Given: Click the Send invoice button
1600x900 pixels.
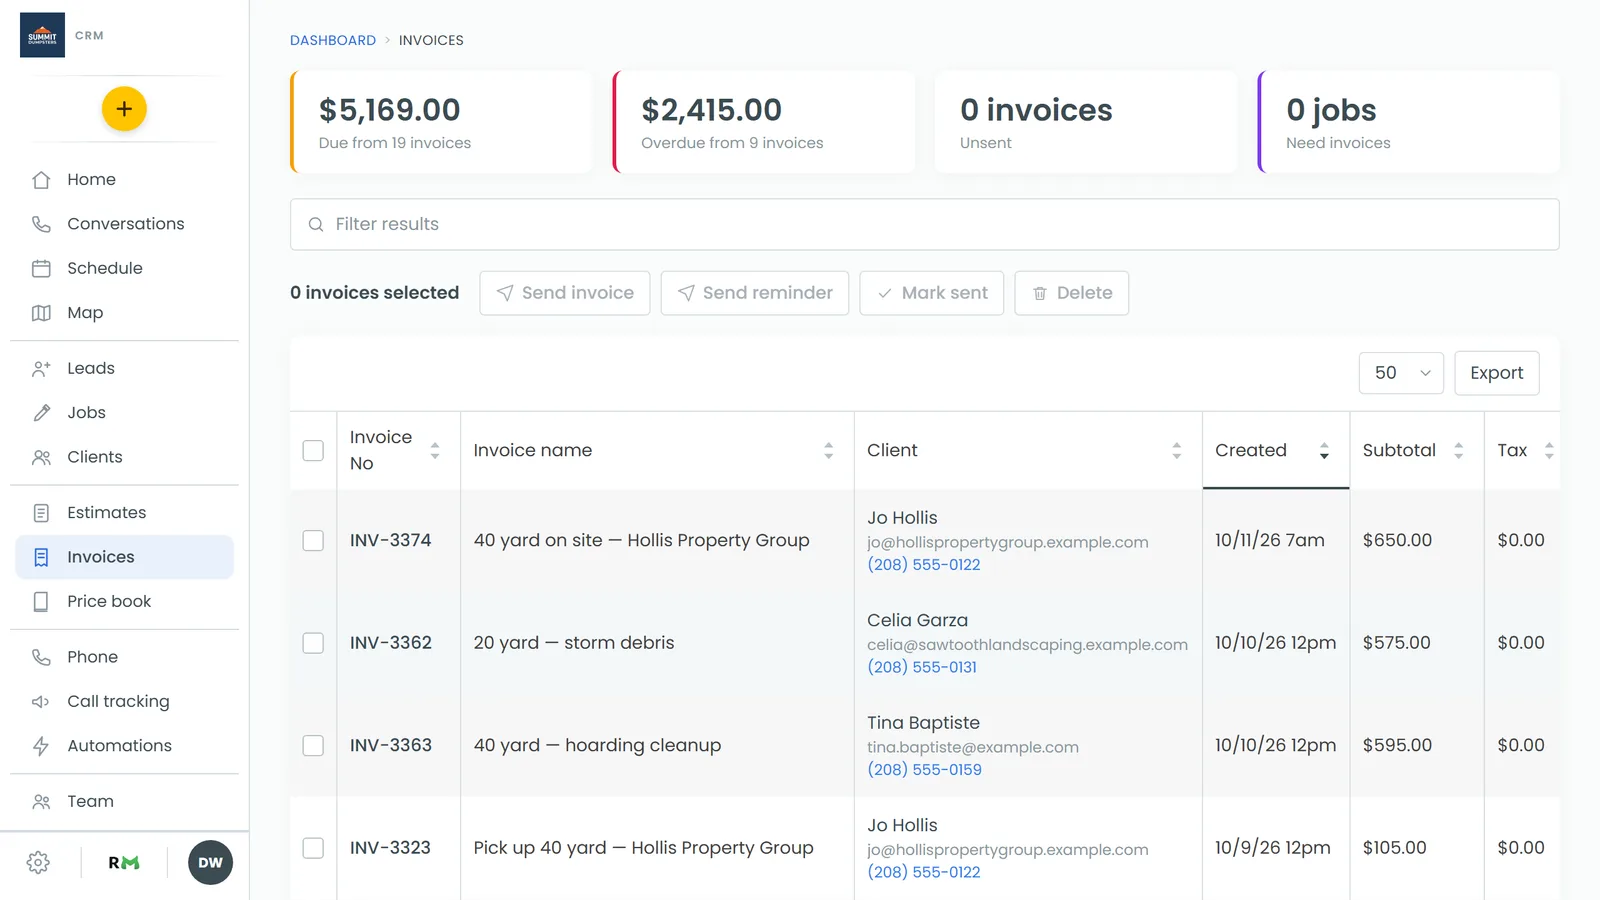Looking at the screenshot, I should tap(565, 293).
